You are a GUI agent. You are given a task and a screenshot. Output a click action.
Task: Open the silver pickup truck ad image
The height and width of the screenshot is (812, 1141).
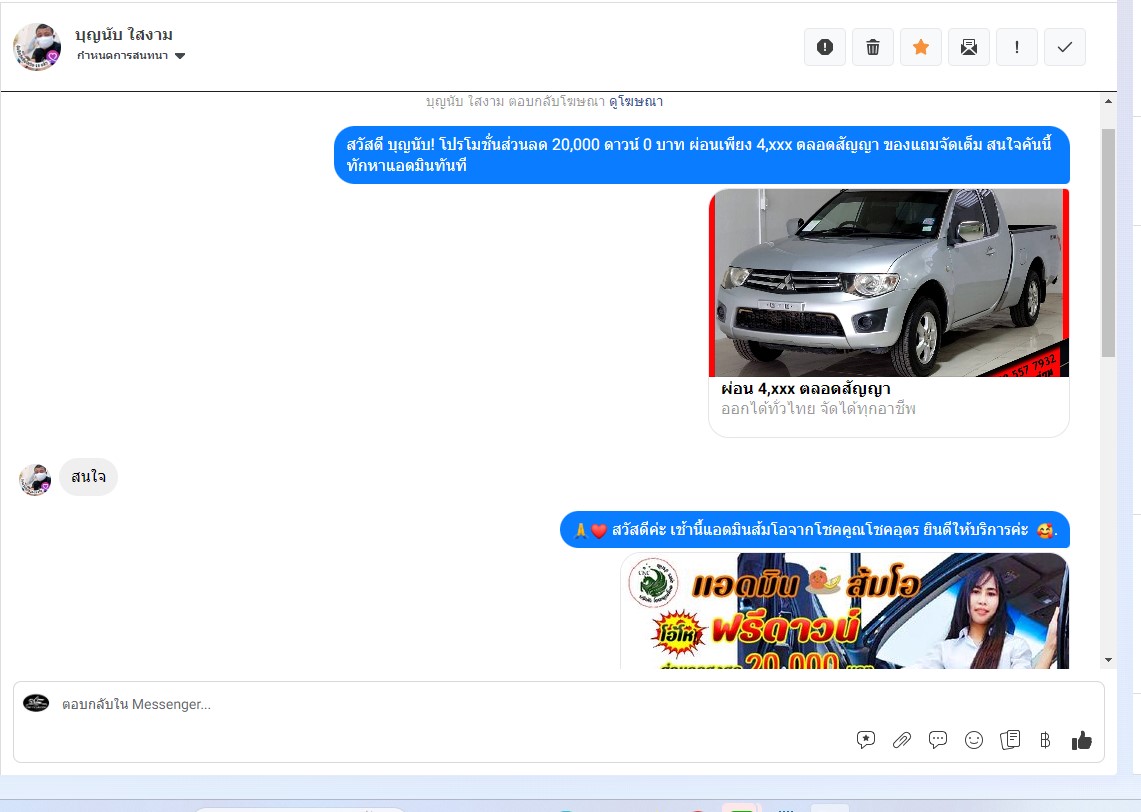tap(889, 283)
